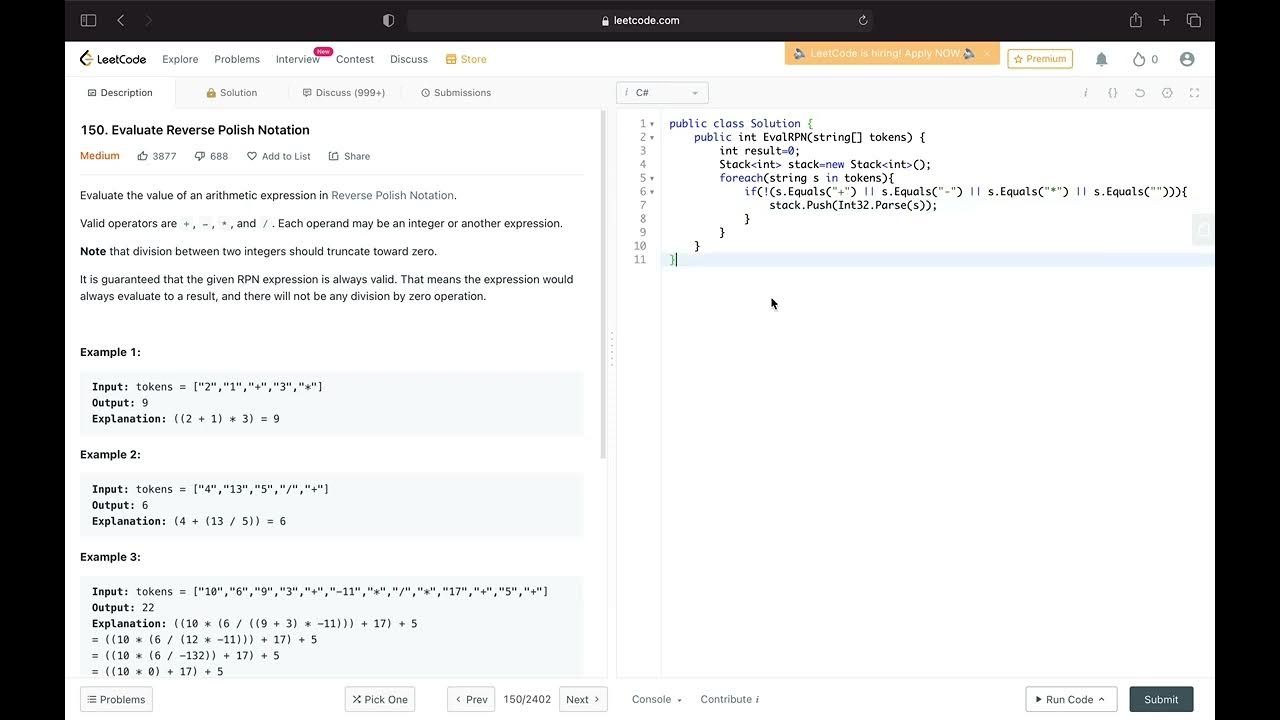Click the curly braces format icon
Screen dimensions: 1280x720
click(x=1112, y=92)
